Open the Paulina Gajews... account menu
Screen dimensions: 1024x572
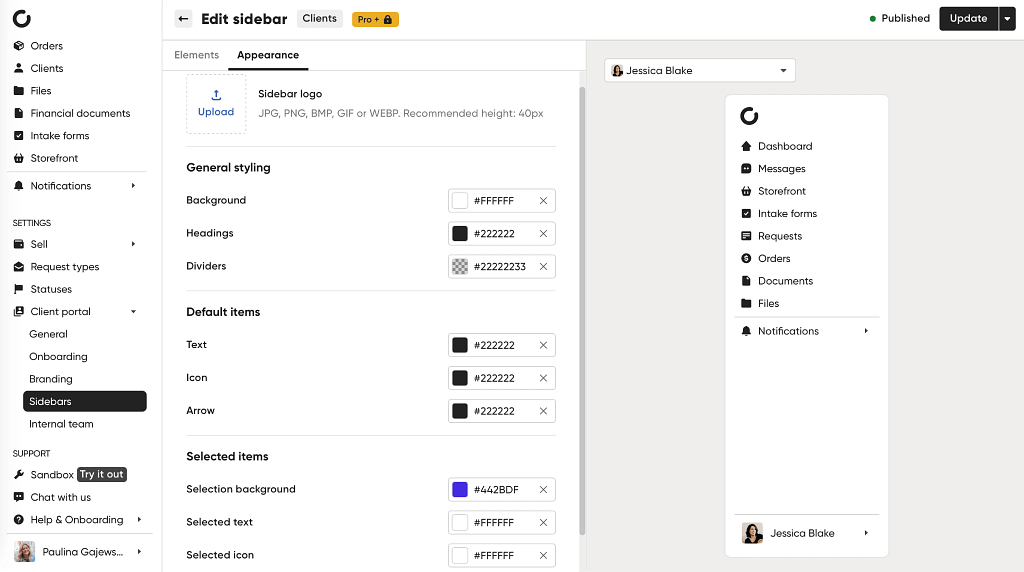[x=78, y=552]
